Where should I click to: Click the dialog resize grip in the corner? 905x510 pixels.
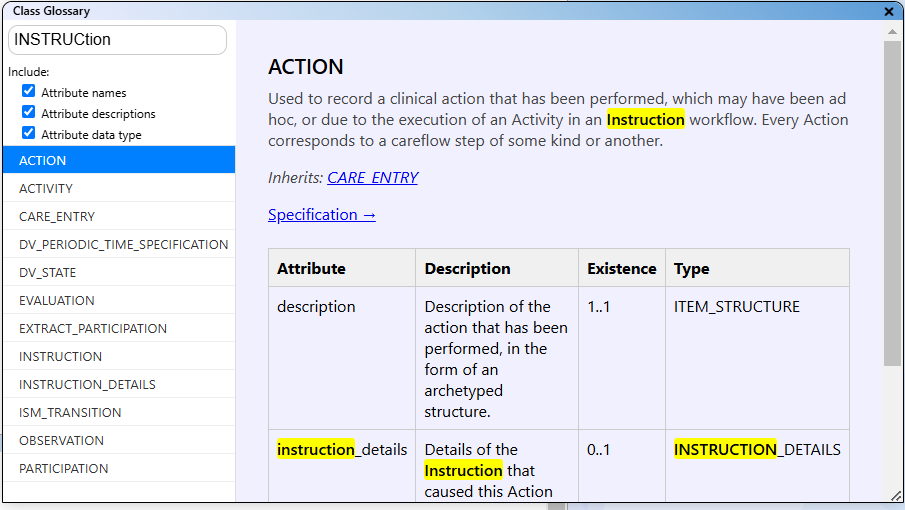coord(895,496)
